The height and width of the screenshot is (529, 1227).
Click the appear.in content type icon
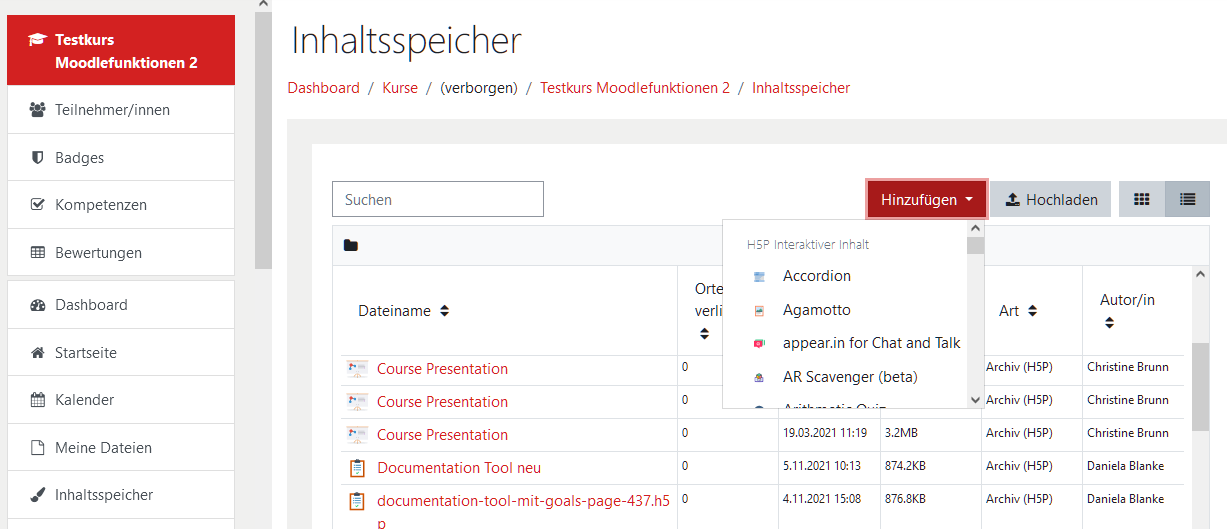tap(760, 343)
